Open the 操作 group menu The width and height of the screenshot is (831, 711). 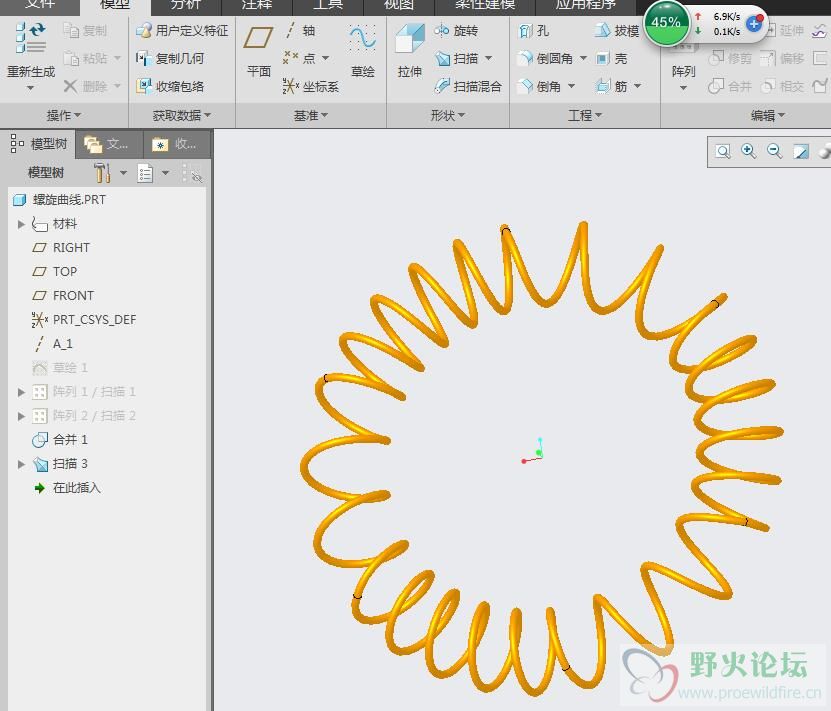64,115
